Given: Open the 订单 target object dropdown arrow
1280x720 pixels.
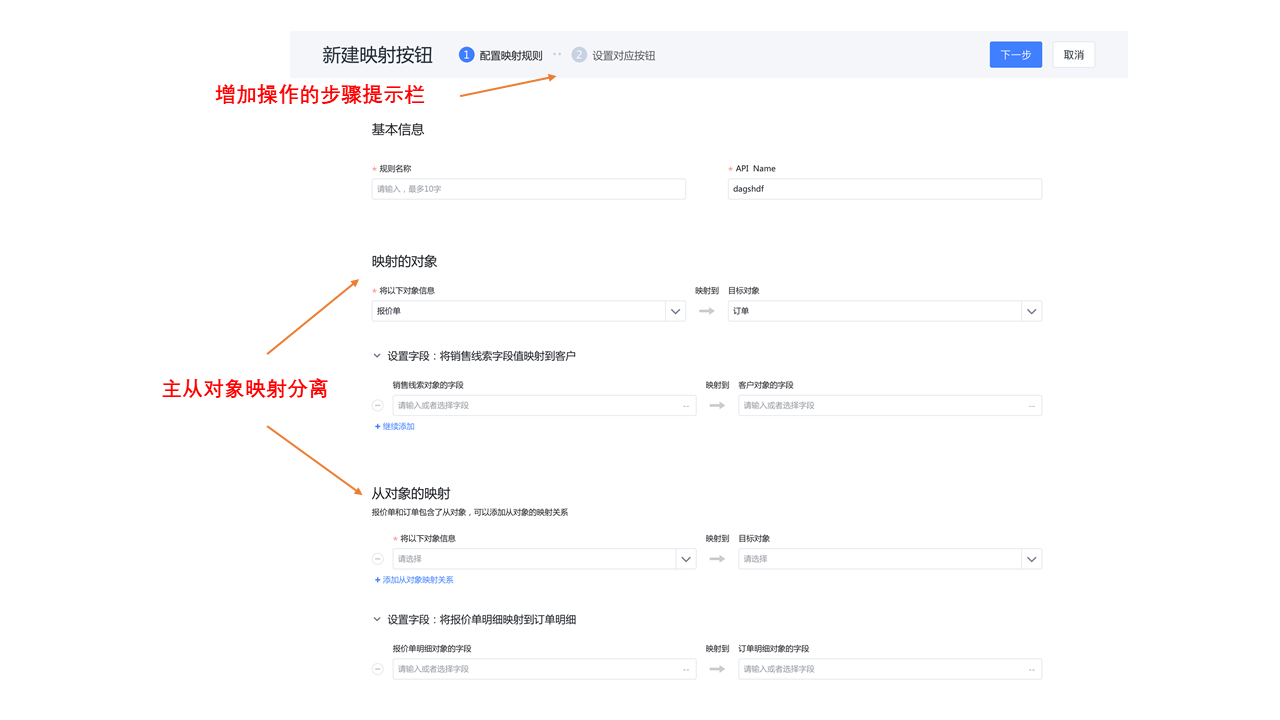Looking at the screenshot, I should click(x=1031, y=311).
